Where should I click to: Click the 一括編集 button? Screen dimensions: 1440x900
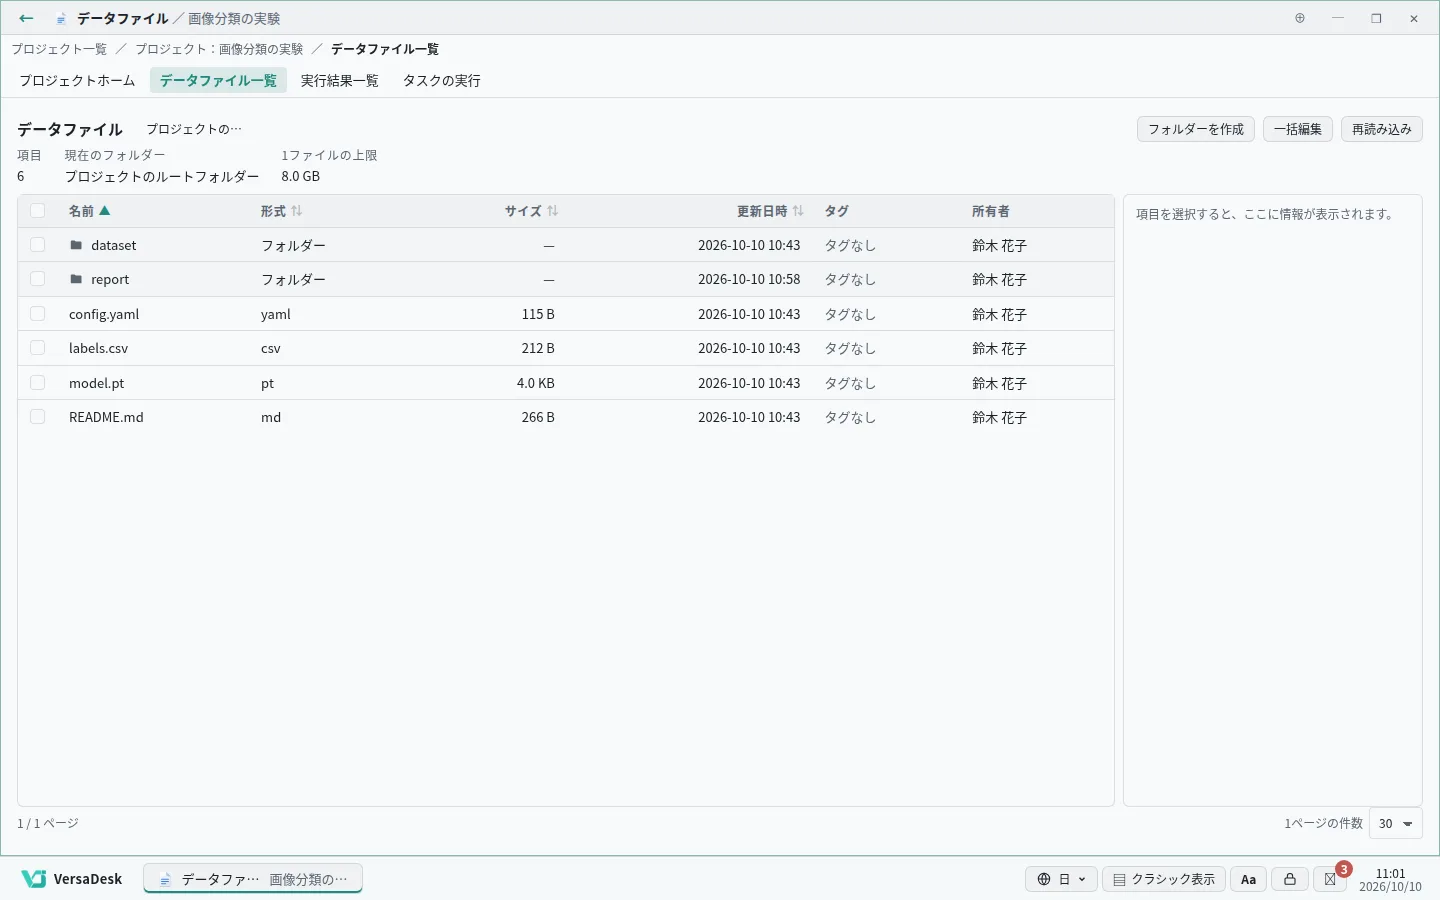click(x=1298, y=129)
